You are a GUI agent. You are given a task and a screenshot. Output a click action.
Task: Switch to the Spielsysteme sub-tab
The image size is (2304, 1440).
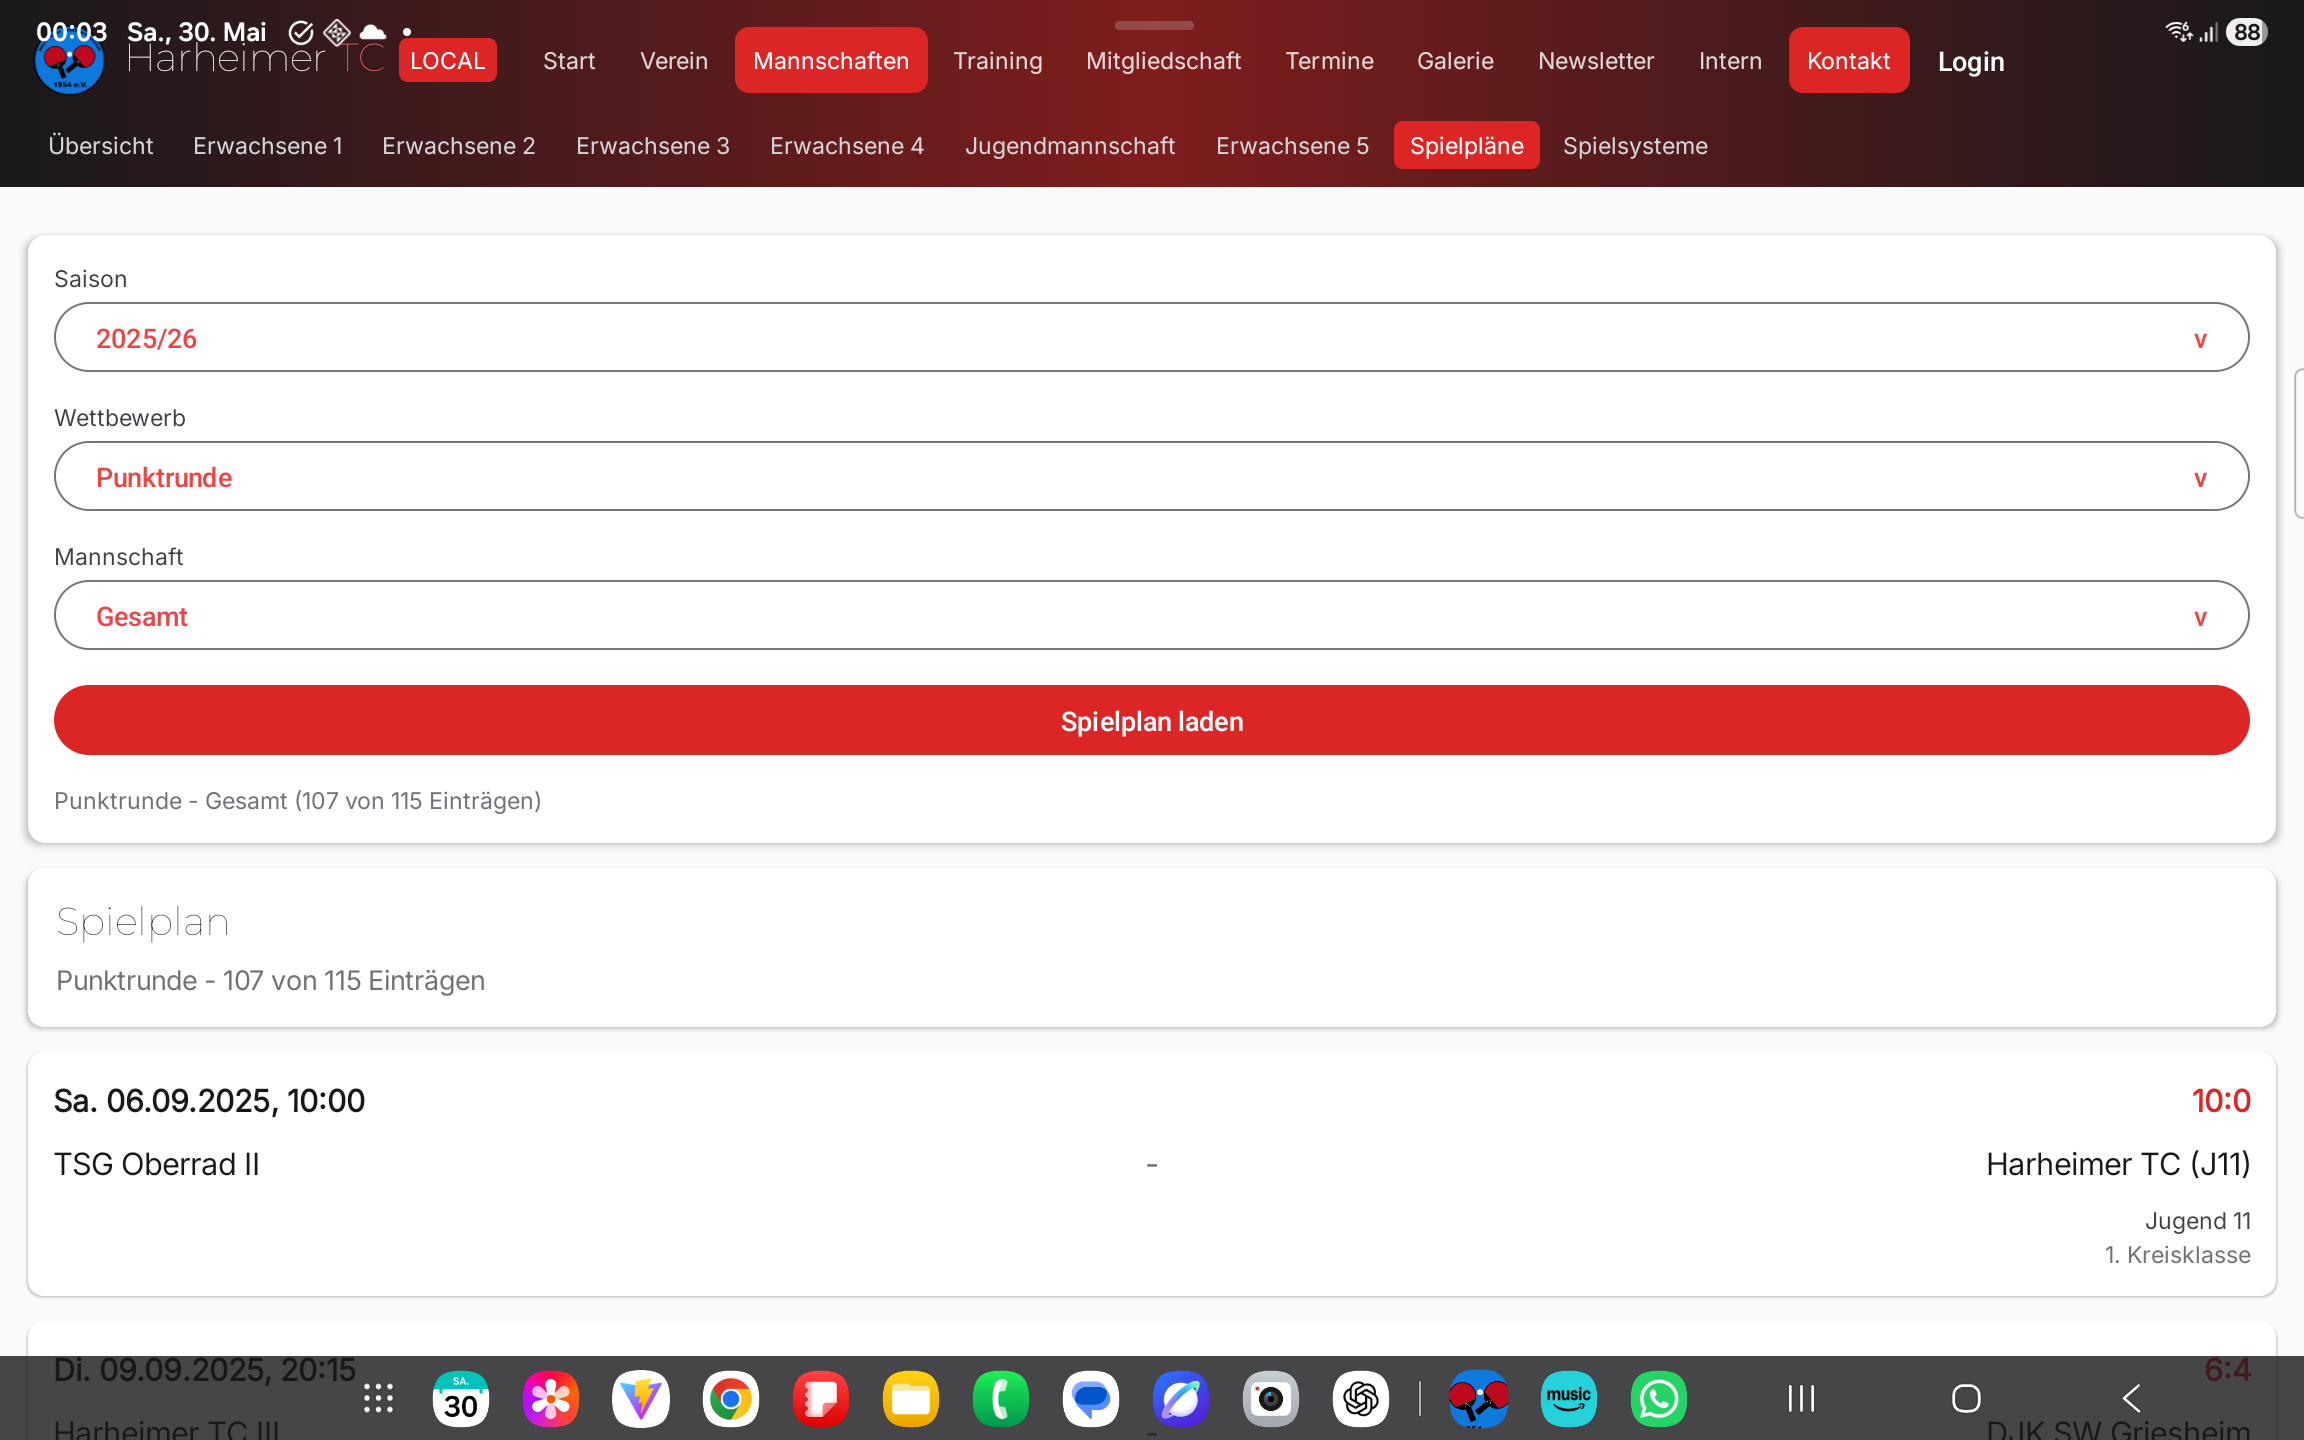click(x=1635, y=145)
